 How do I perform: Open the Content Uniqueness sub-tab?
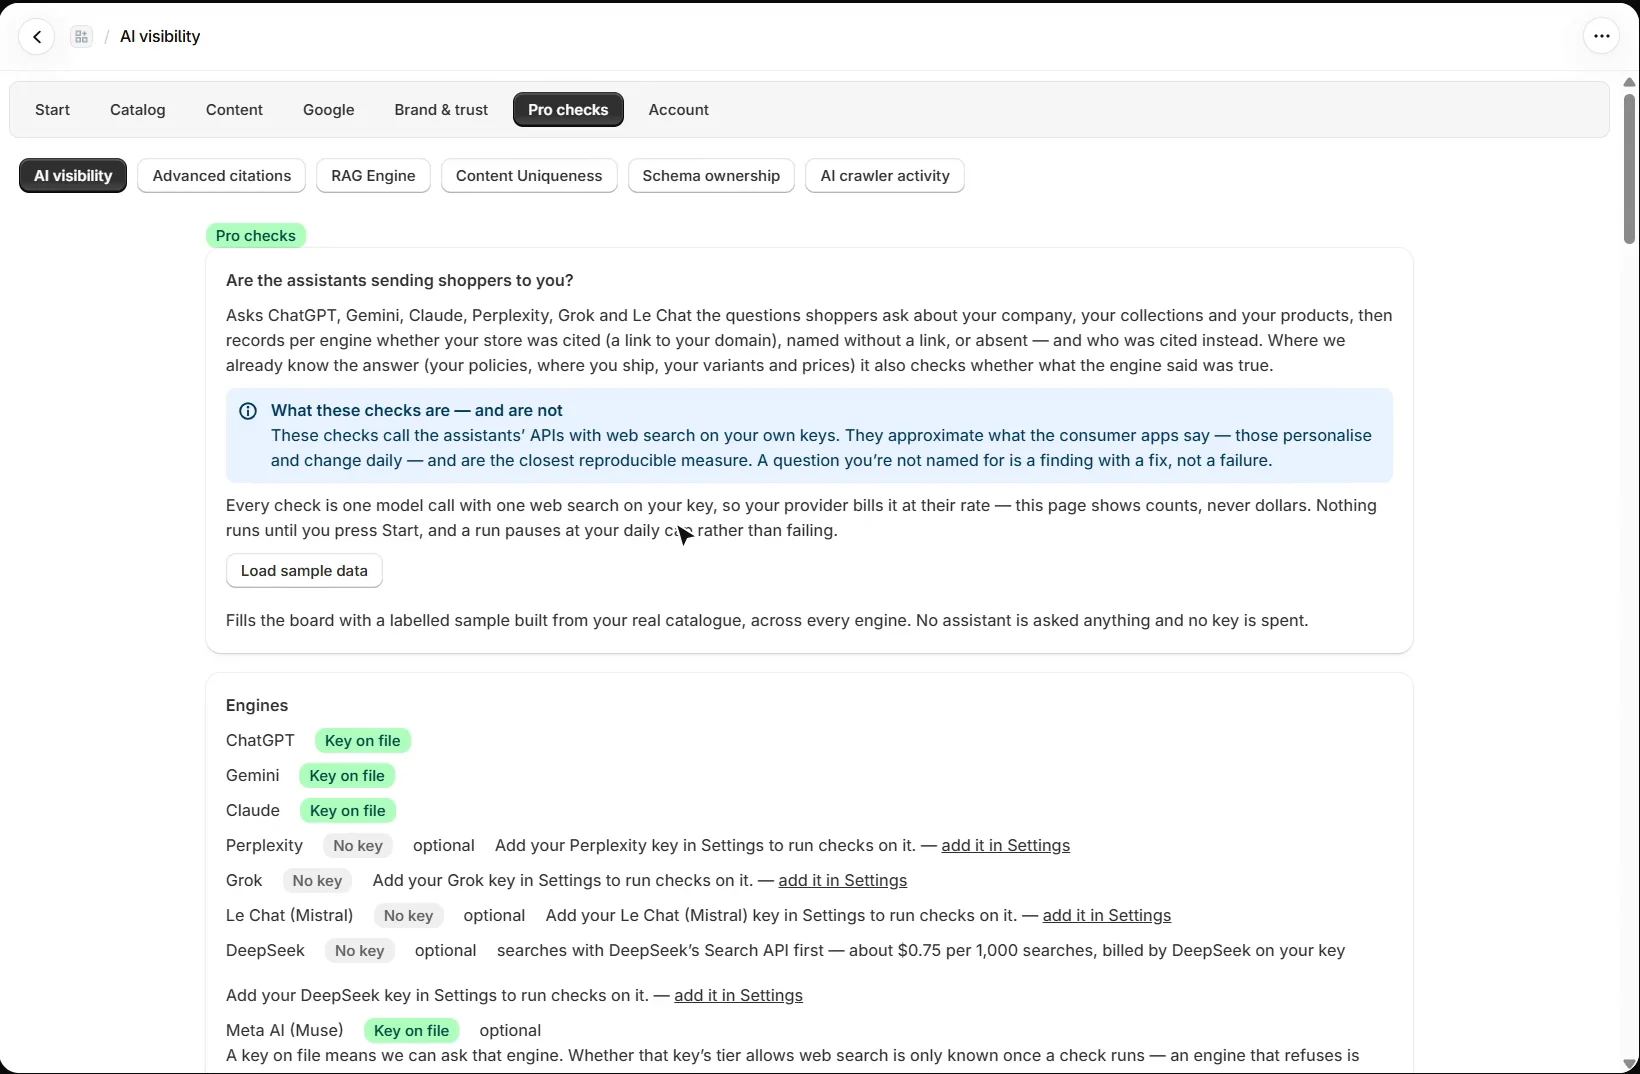529,176
